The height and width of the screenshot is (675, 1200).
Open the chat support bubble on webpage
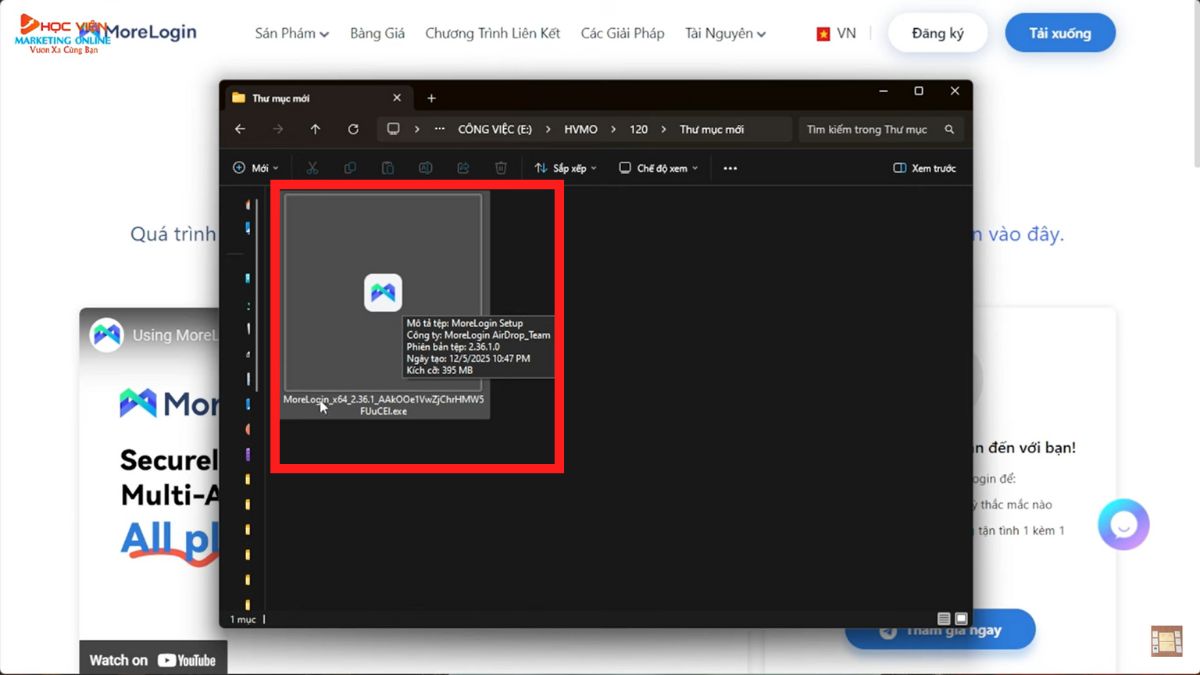pyautogui.click(x=1124, y=524)
